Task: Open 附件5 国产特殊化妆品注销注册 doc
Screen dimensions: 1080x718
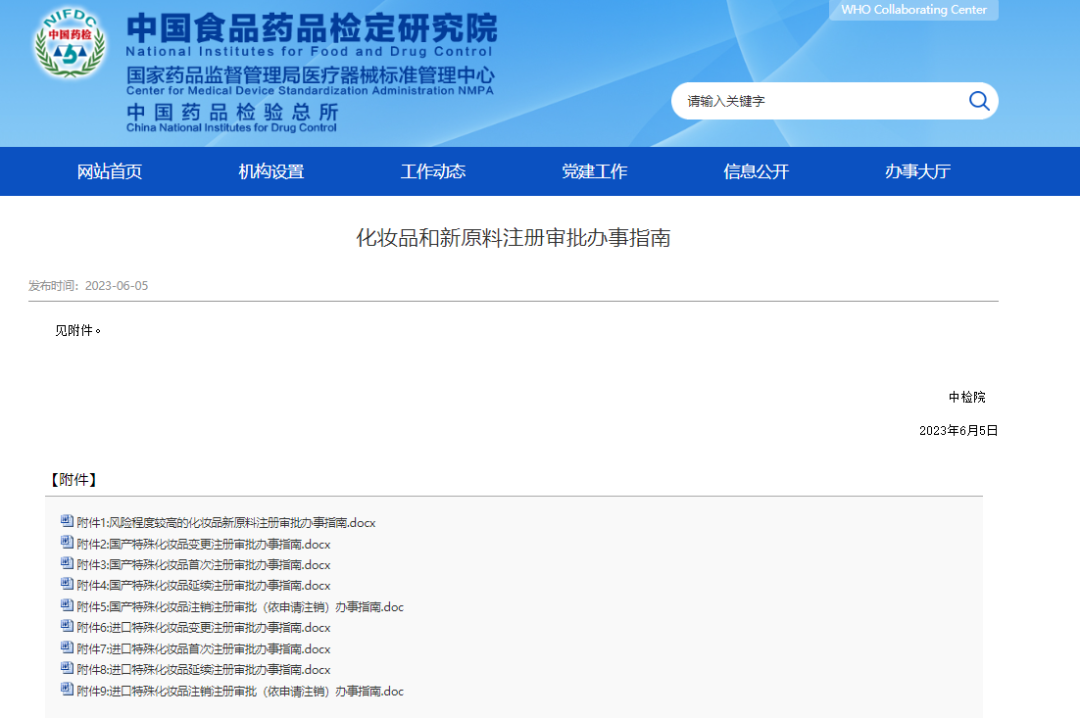Action: [240, 607]
